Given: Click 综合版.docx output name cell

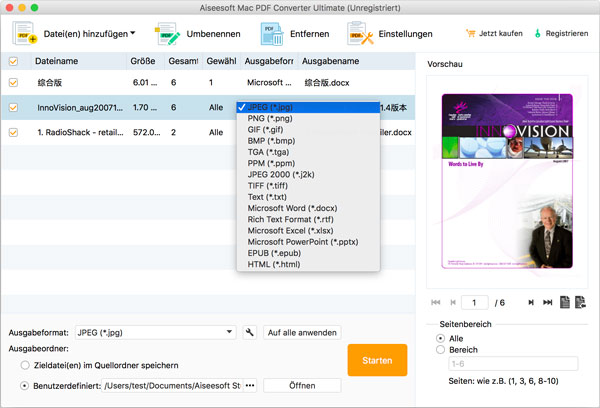Looking at the screenshot, I should [327, 83].
